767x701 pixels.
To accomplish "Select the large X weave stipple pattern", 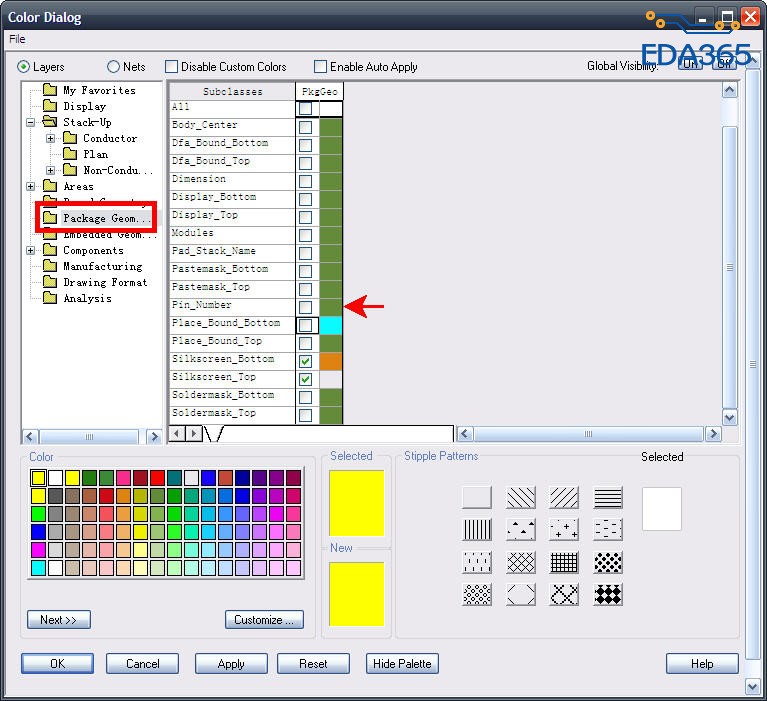I will pyautogui.click(x=564, y=594).
